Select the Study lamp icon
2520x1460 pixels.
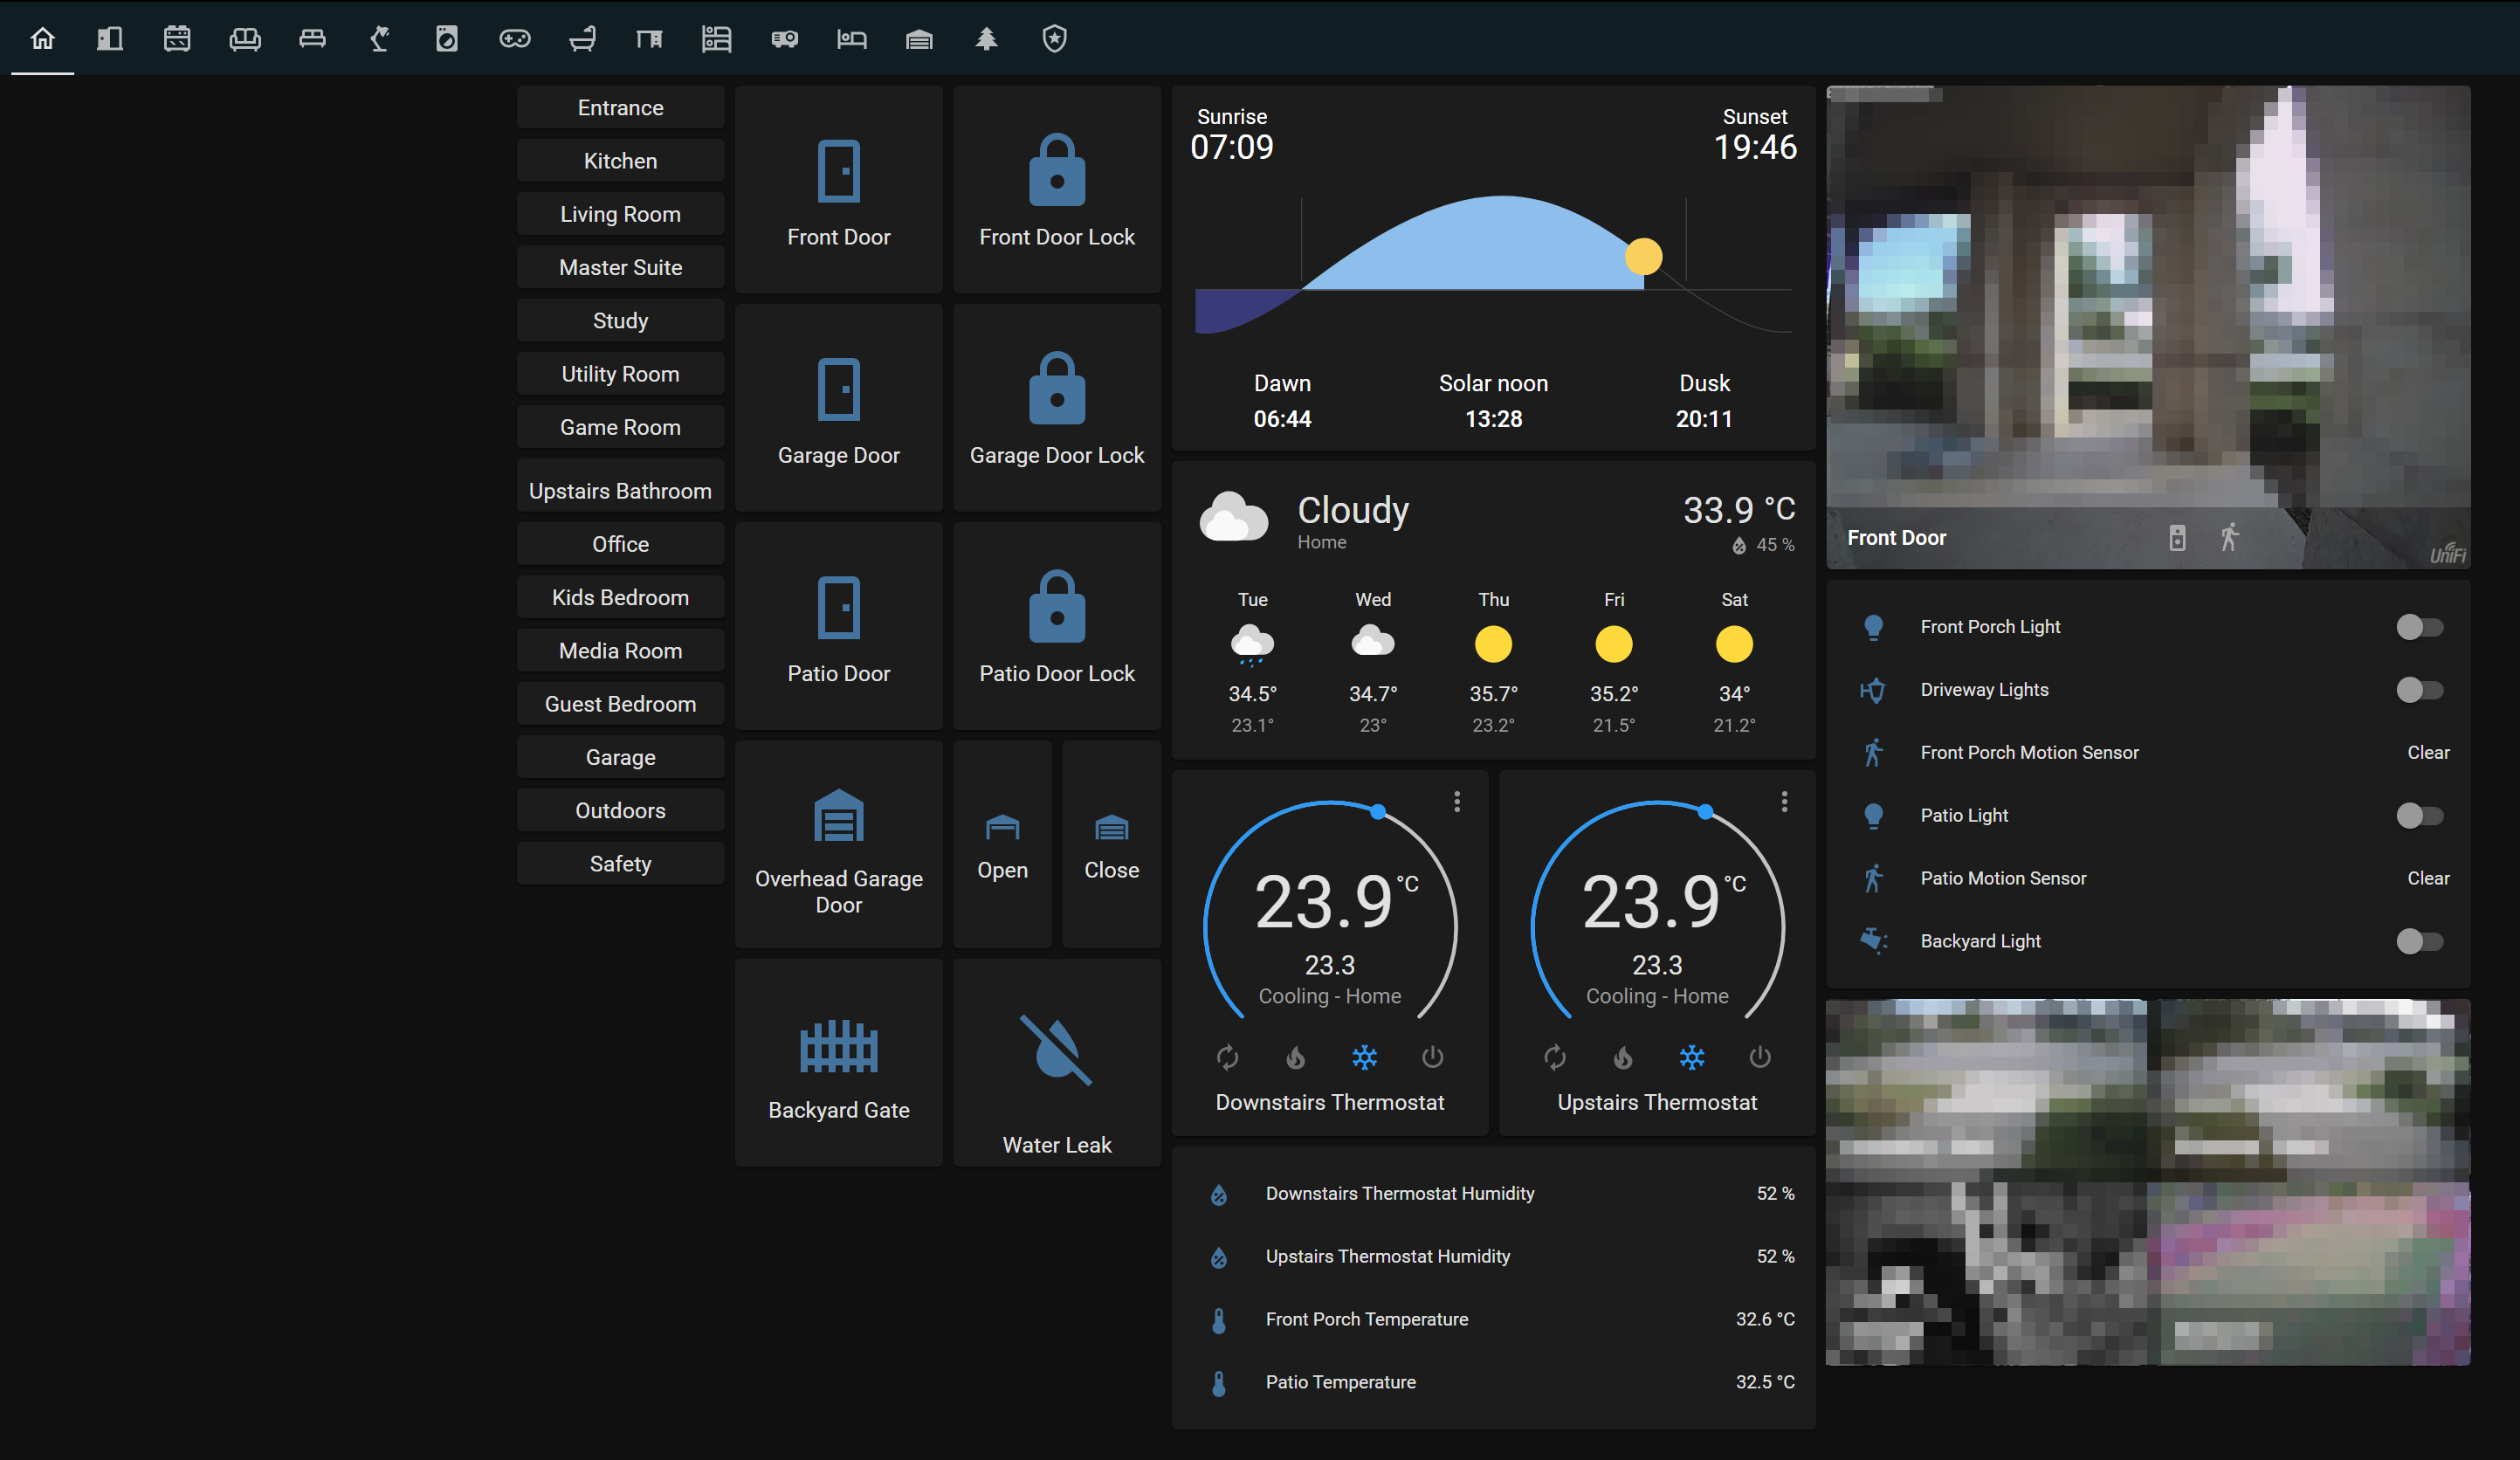click(x=379, y=39)
